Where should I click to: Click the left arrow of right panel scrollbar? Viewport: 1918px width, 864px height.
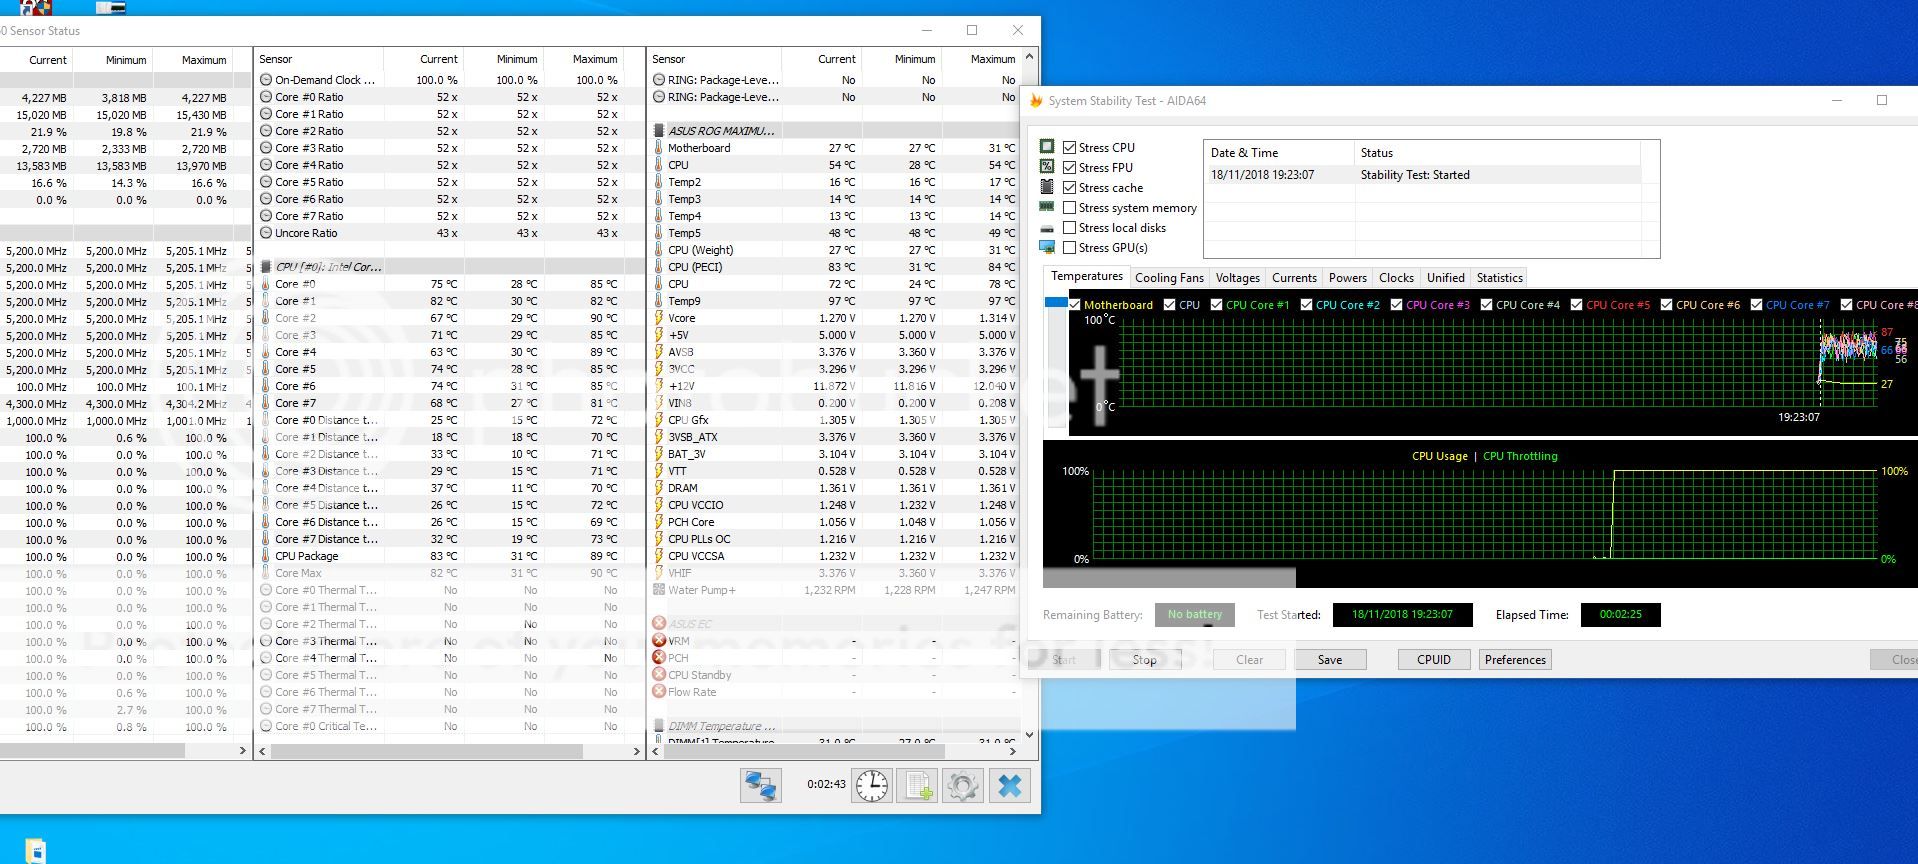pyautogui.click(x=656, y=751)
